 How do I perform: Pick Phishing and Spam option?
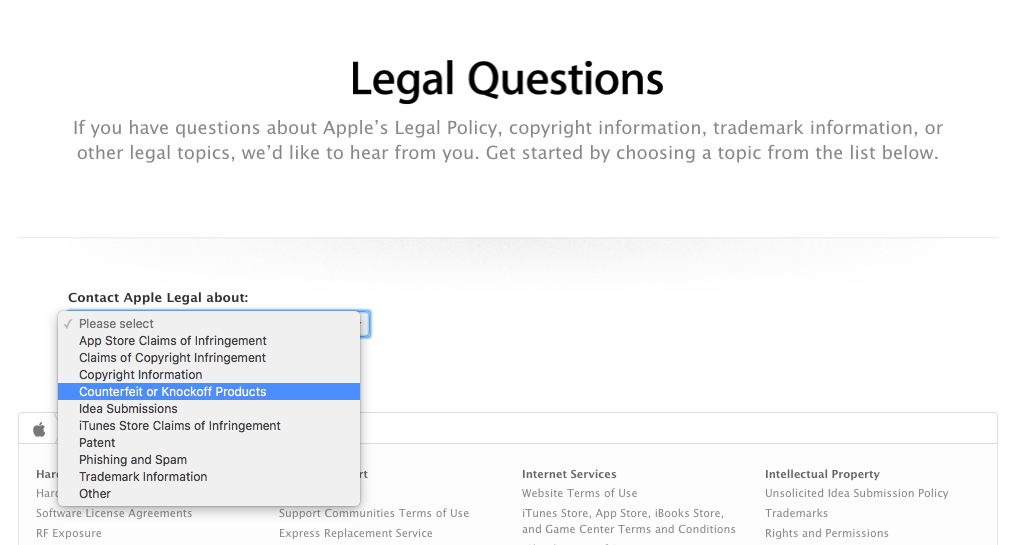pyautogui.click(x=133, y=460)
